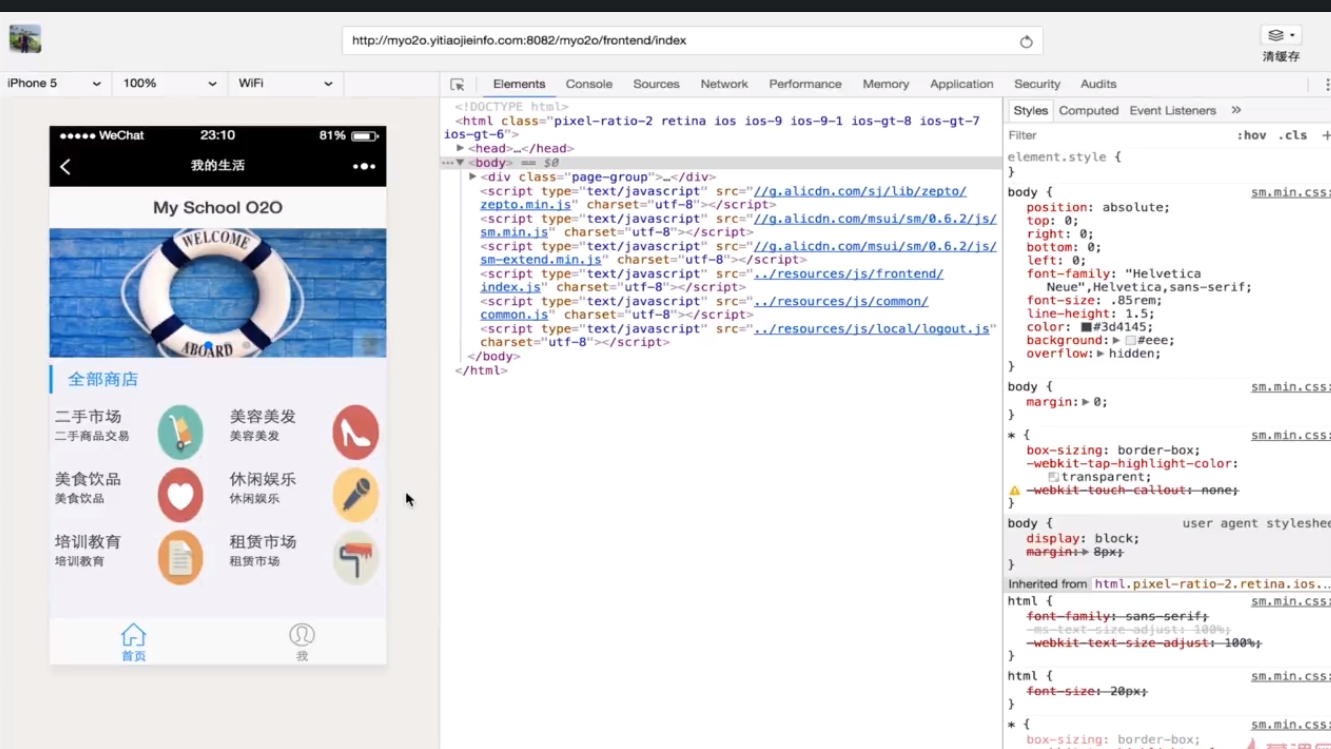Open the local/logout.js script link
Image resolution: width=1331 pixels, height=749 pixels.
click(x=871, y=328)
